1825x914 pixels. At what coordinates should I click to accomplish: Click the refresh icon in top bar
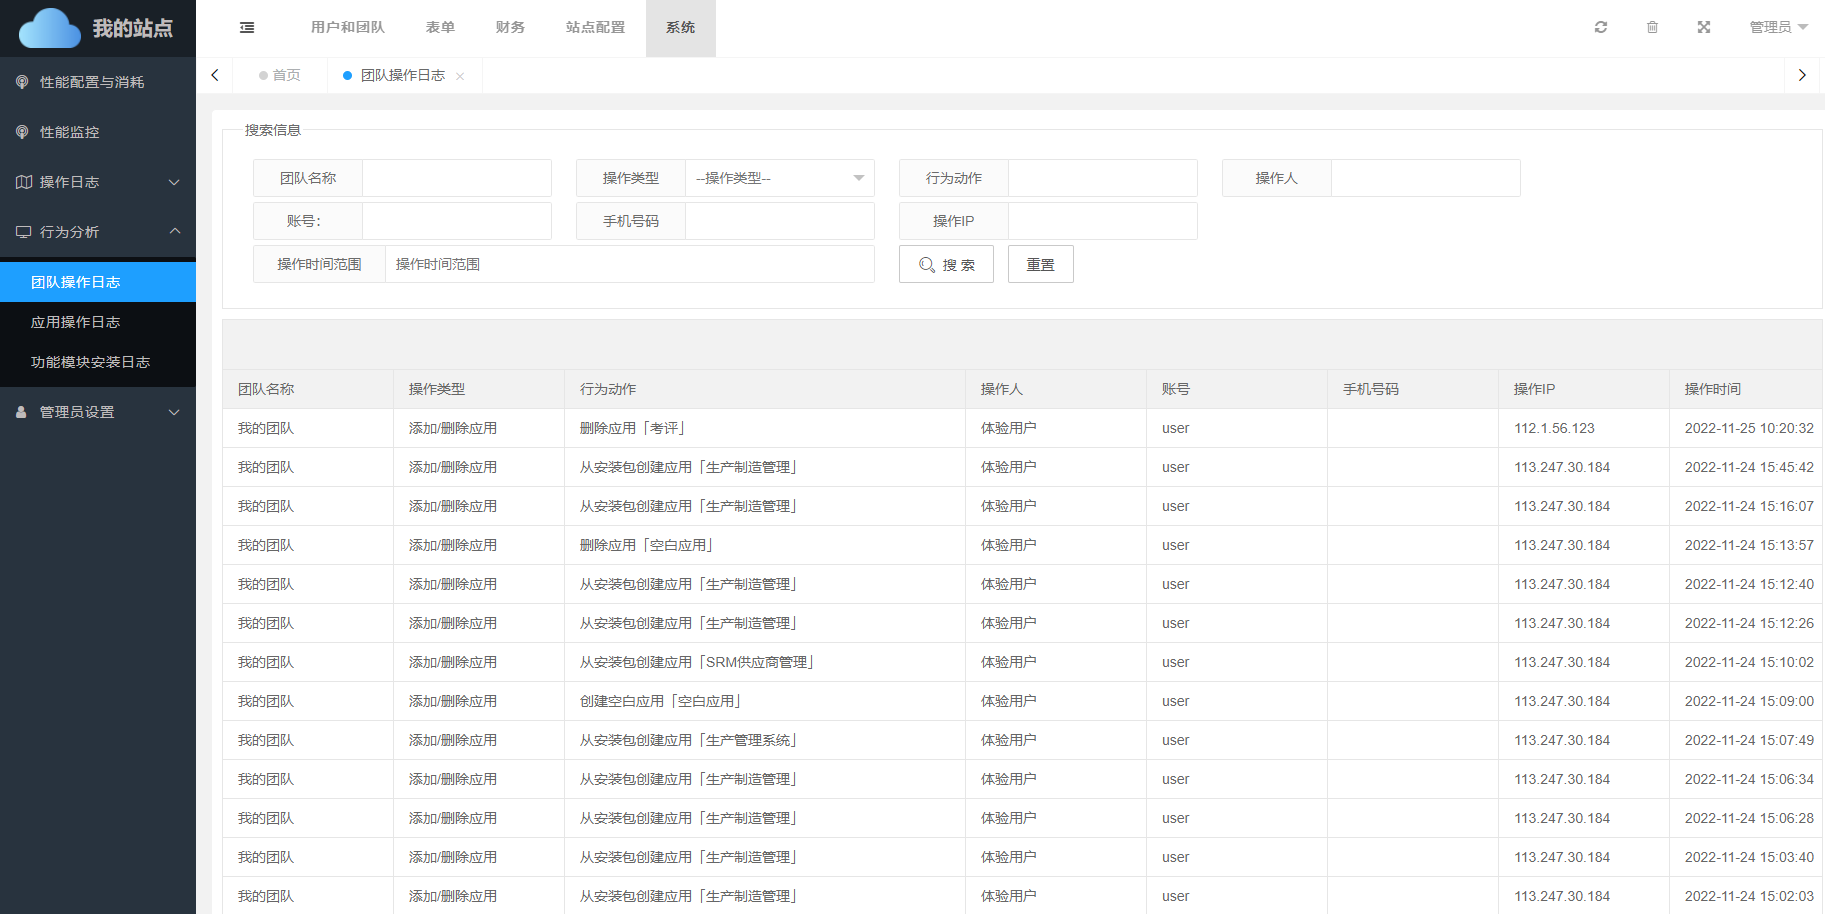click(x=1600, y=27)
